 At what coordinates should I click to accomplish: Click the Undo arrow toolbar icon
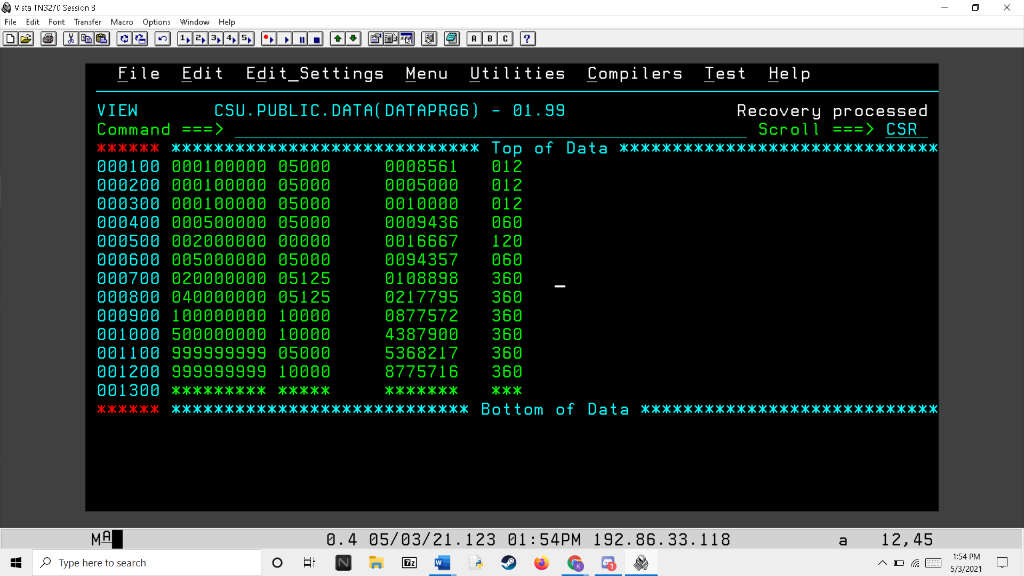click(x=163, y=39)
